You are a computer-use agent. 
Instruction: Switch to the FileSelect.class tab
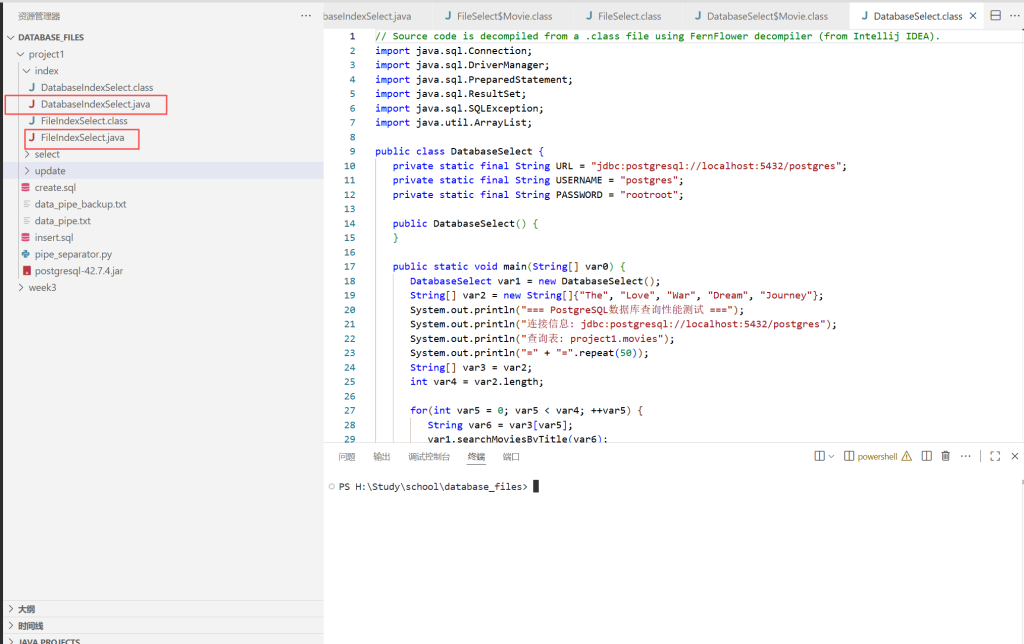(x=628, y=16)
